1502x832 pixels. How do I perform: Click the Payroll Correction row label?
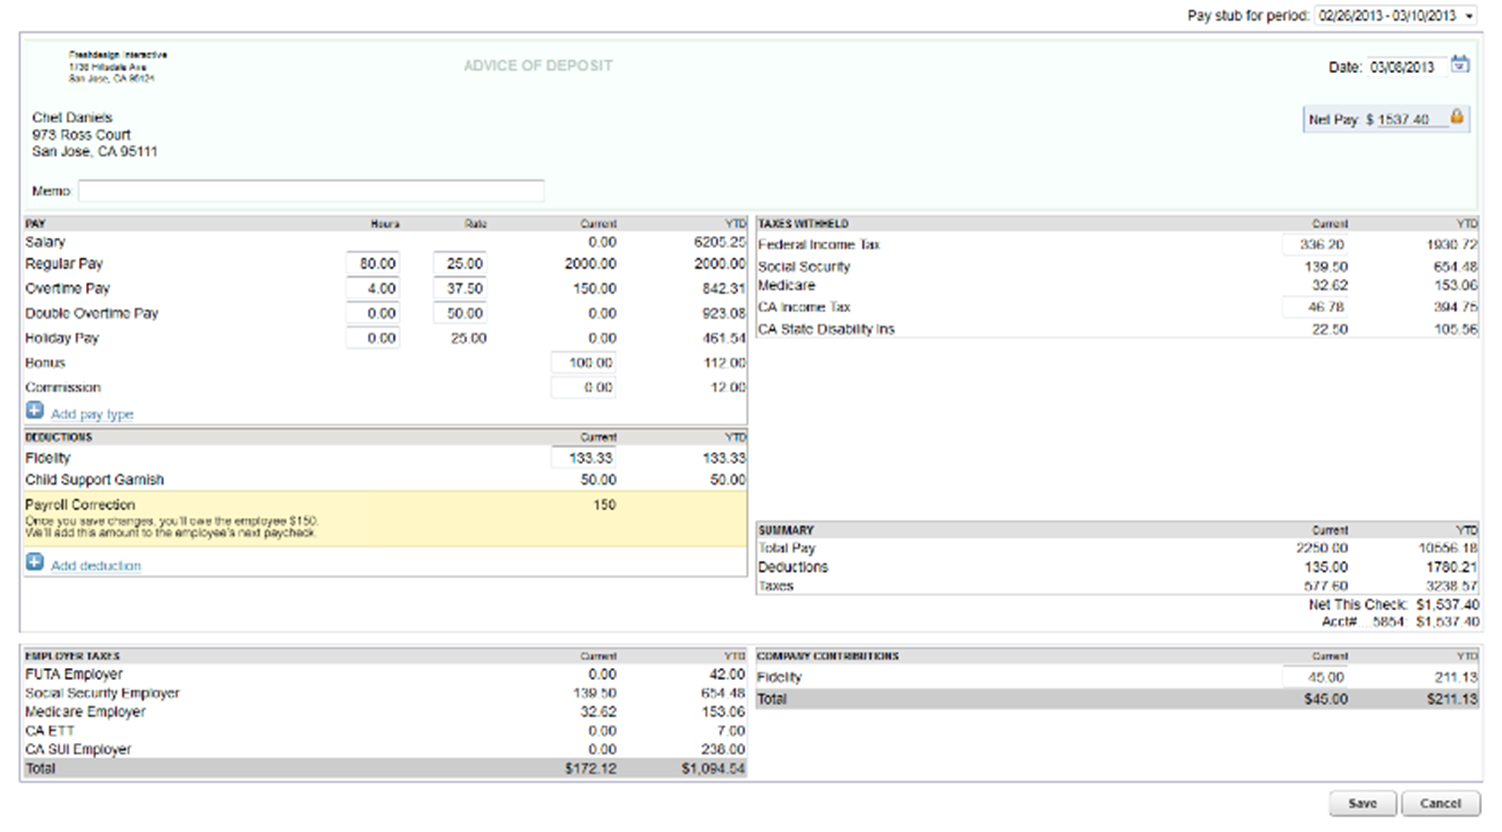click(80, 505)
